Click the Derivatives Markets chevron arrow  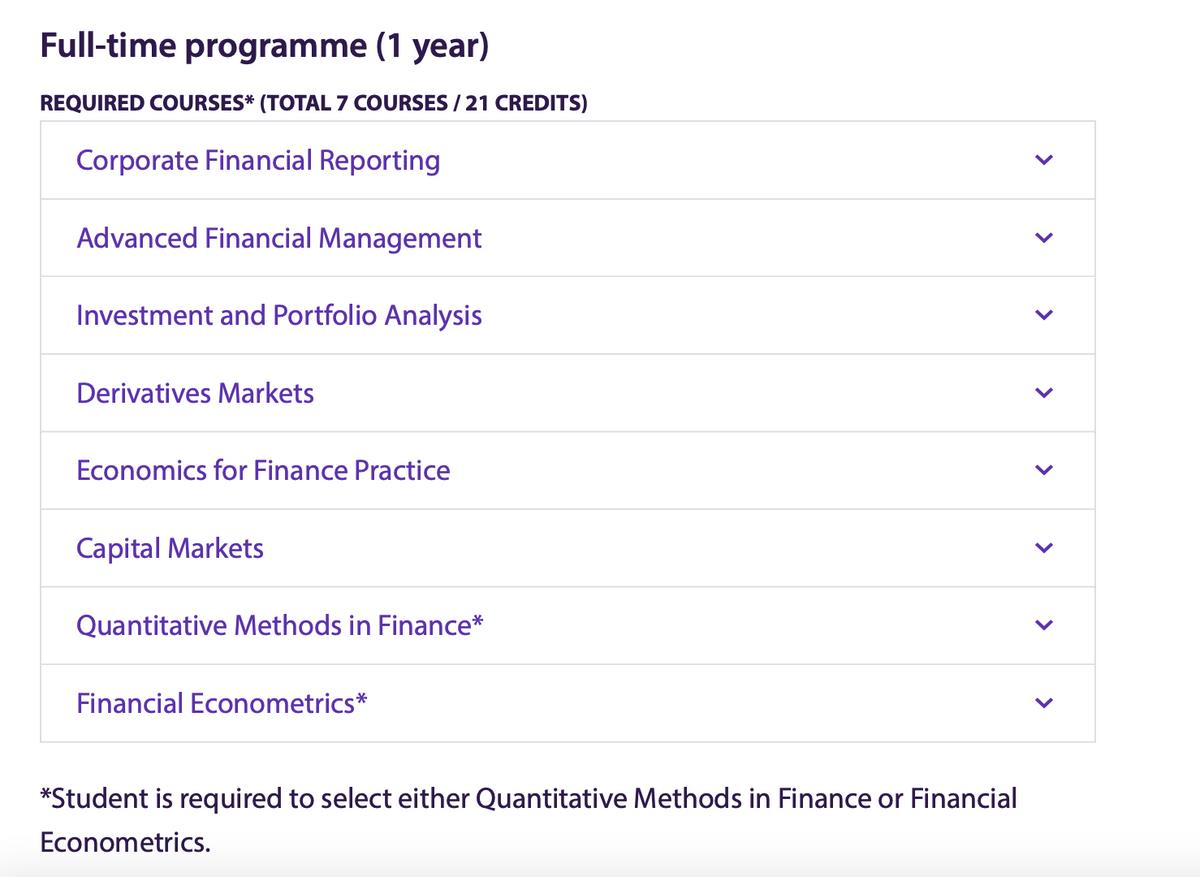[1045, 393]
